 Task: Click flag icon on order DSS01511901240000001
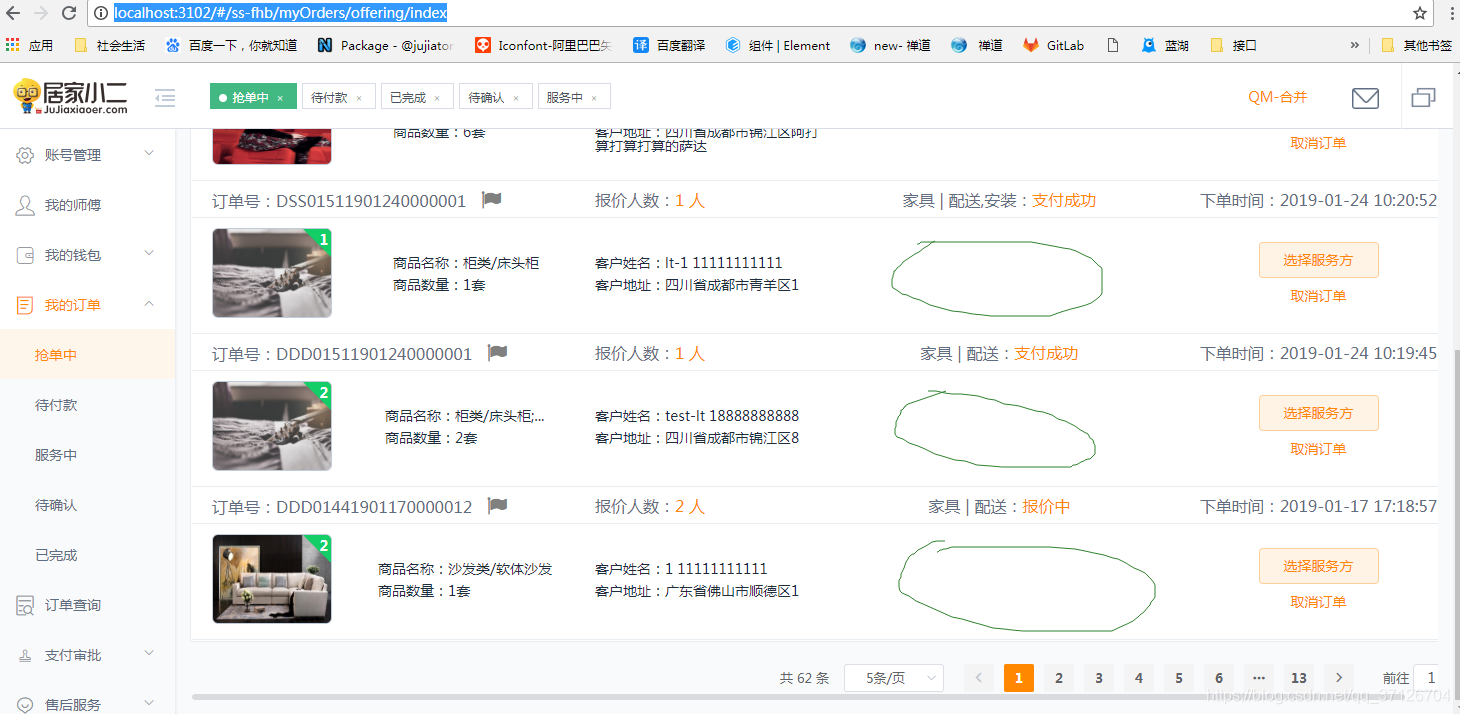coord(491,199)
